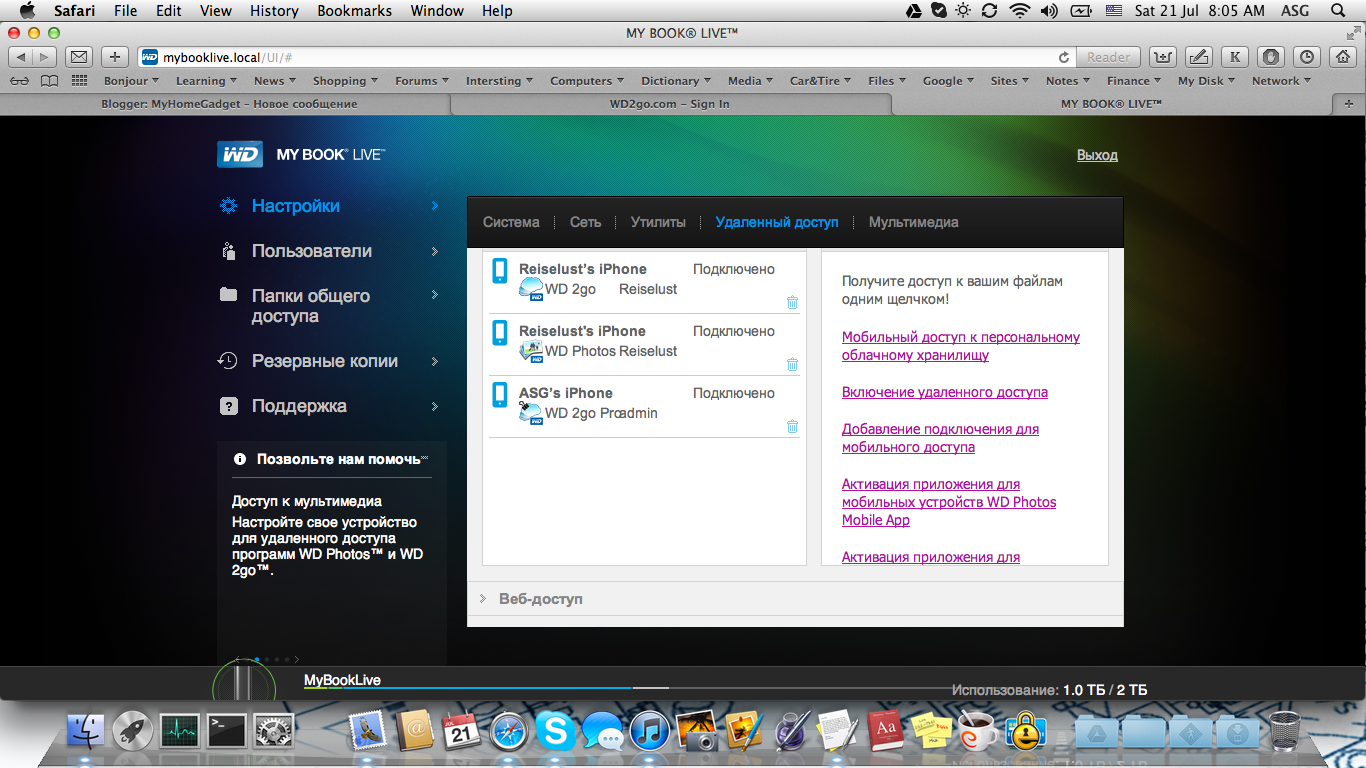1366x768 pixels.
Task: Open Reading List via the glasses icon
Action: click(x=19, y=81)
